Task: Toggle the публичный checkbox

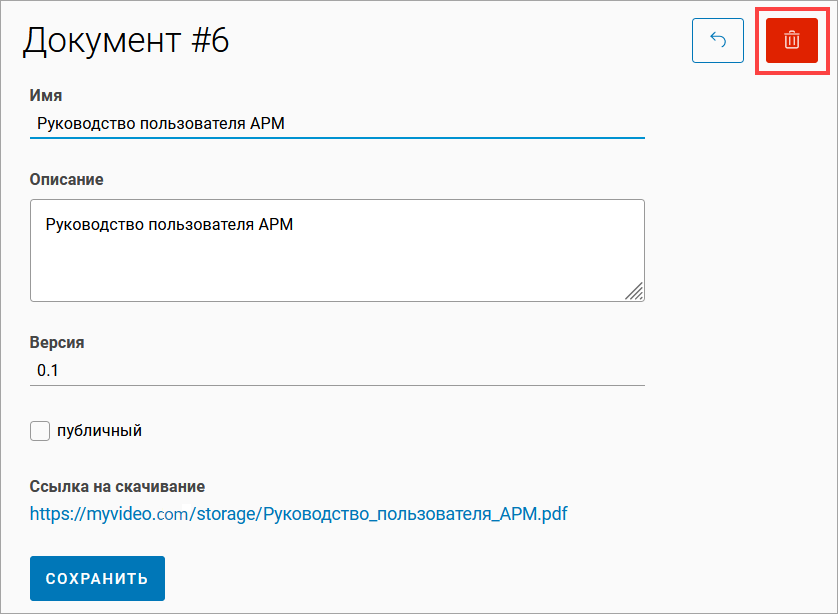Action: 40,431
